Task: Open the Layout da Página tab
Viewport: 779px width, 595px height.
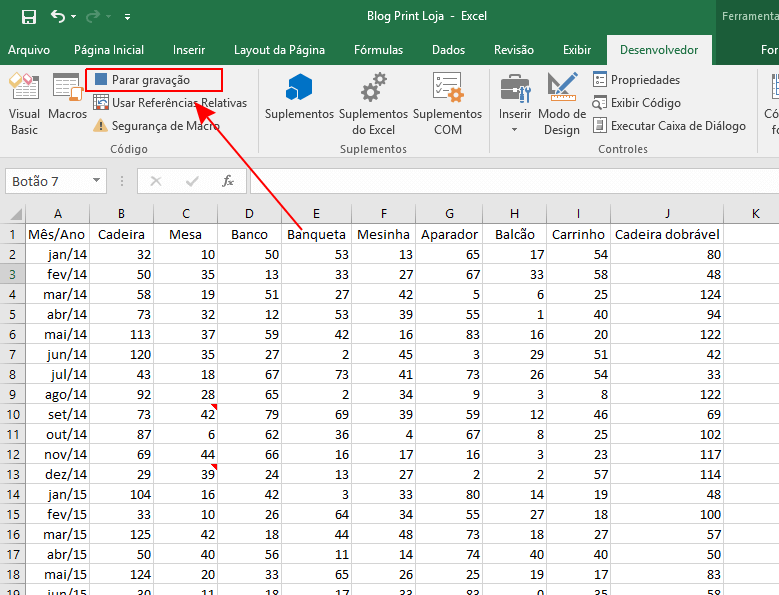Action: pos(279,50)
